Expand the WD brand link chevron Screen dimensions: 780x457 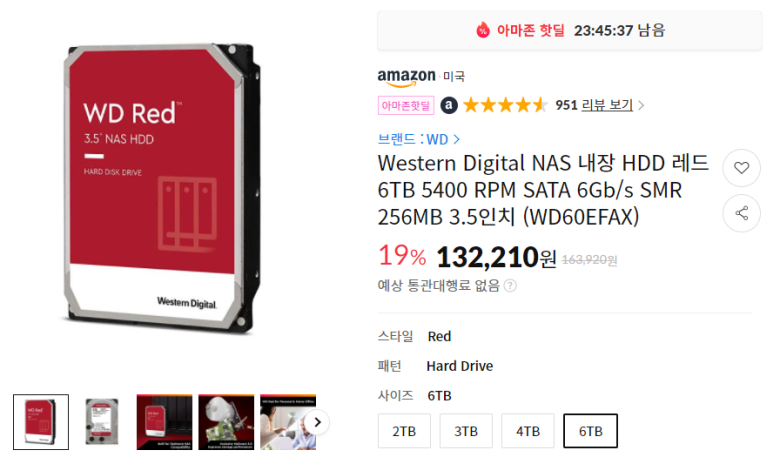(457, 140)
